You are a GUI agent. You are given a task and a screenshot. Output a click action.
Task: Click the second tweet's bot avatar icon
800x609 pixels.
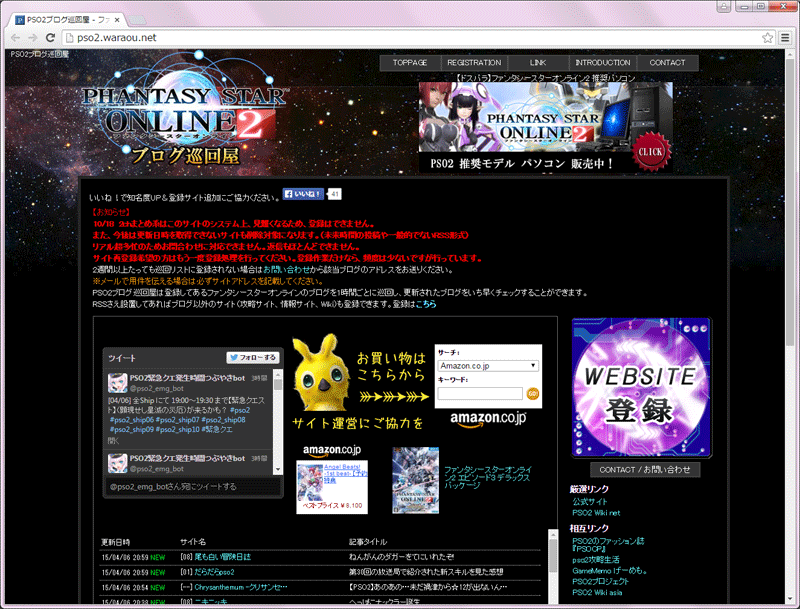[x=117, y=463]
